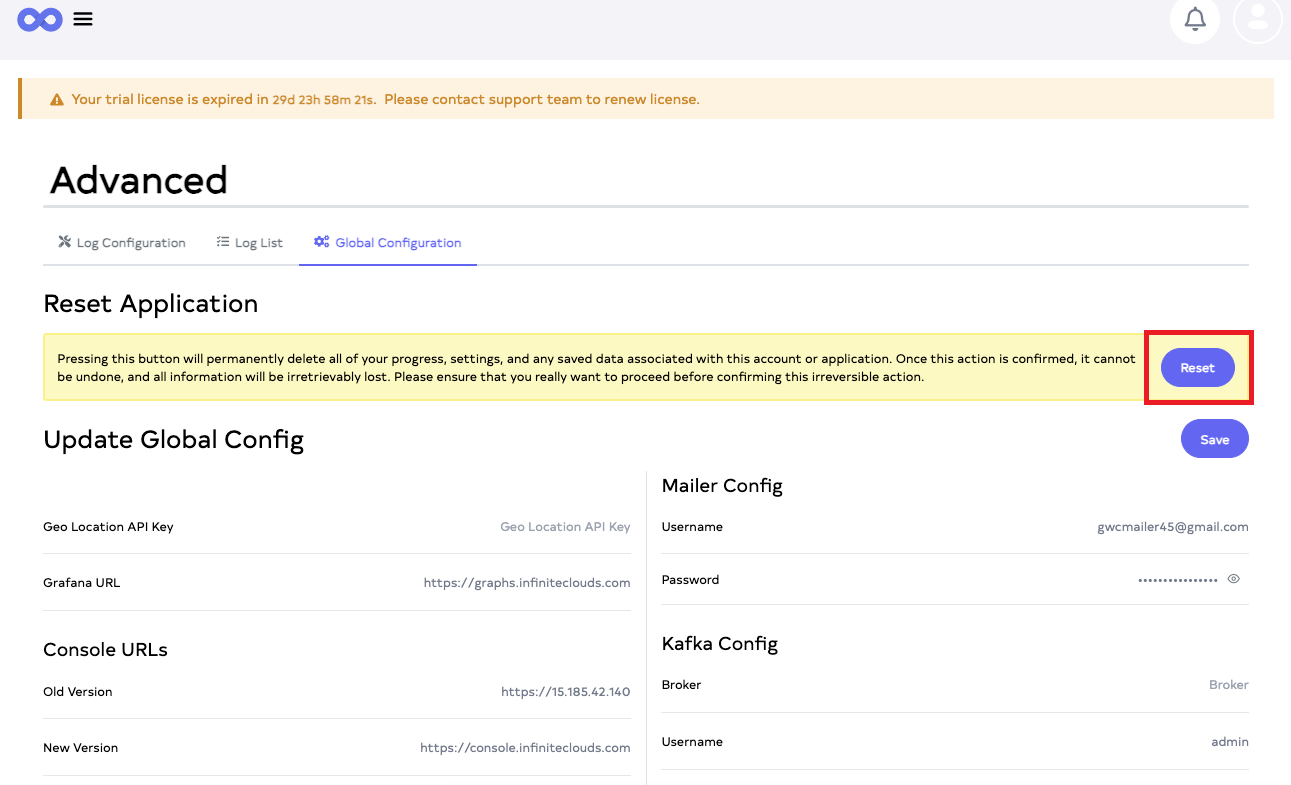Open the notifications bell
The image size is (1291, 785).
tap(1194, 19)
